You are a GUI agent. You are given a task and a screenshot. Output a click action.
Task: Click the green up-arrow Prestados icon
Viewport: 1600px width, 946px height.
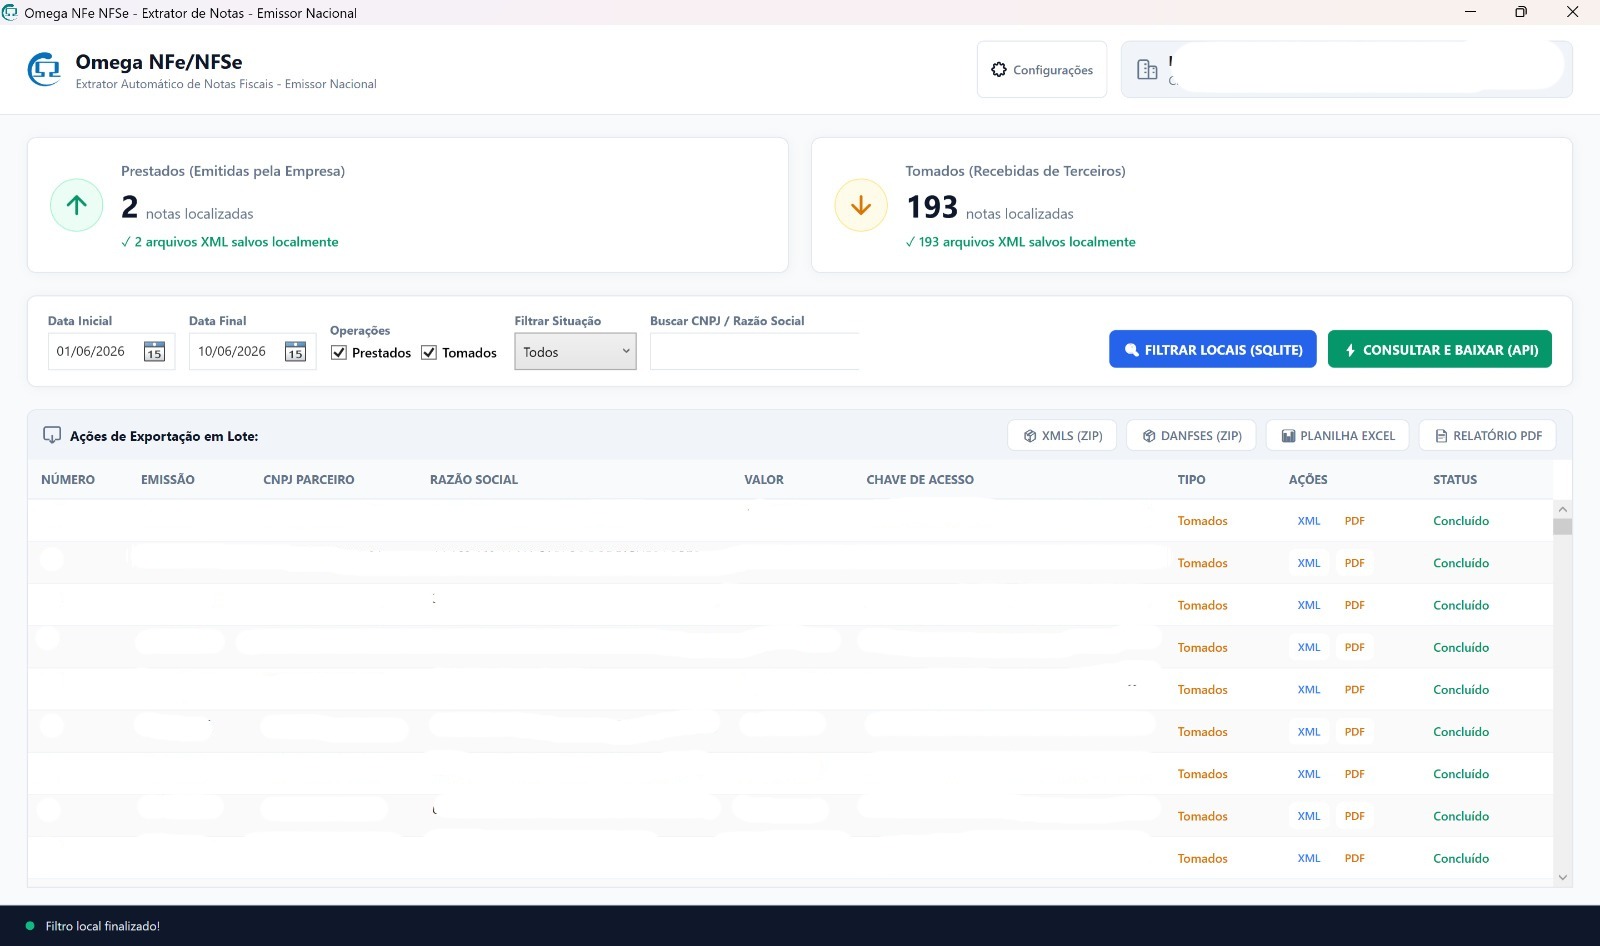click(x=77, y=205)
